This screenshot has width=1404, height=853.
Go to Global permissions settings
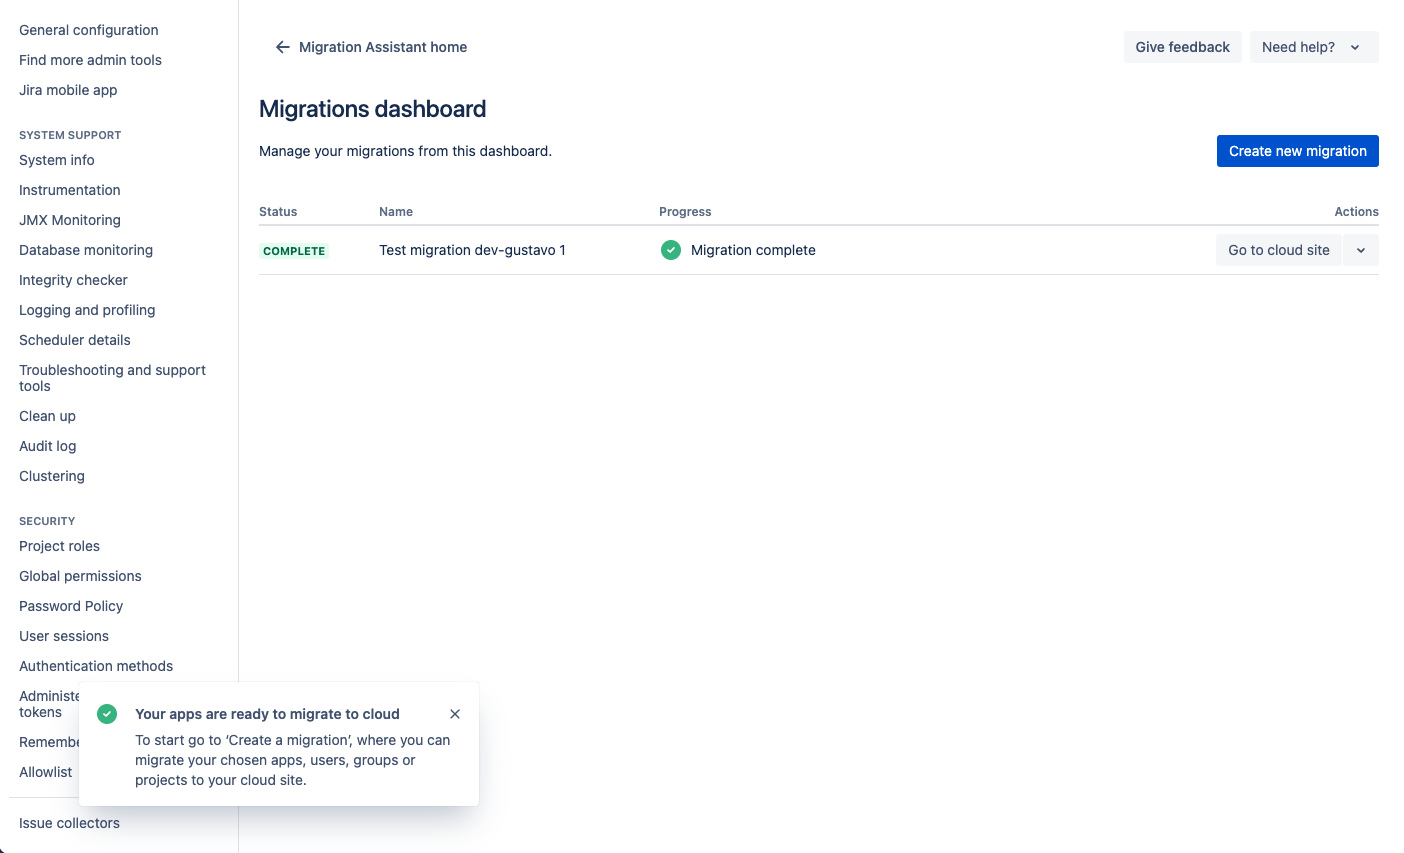[80, 576]
